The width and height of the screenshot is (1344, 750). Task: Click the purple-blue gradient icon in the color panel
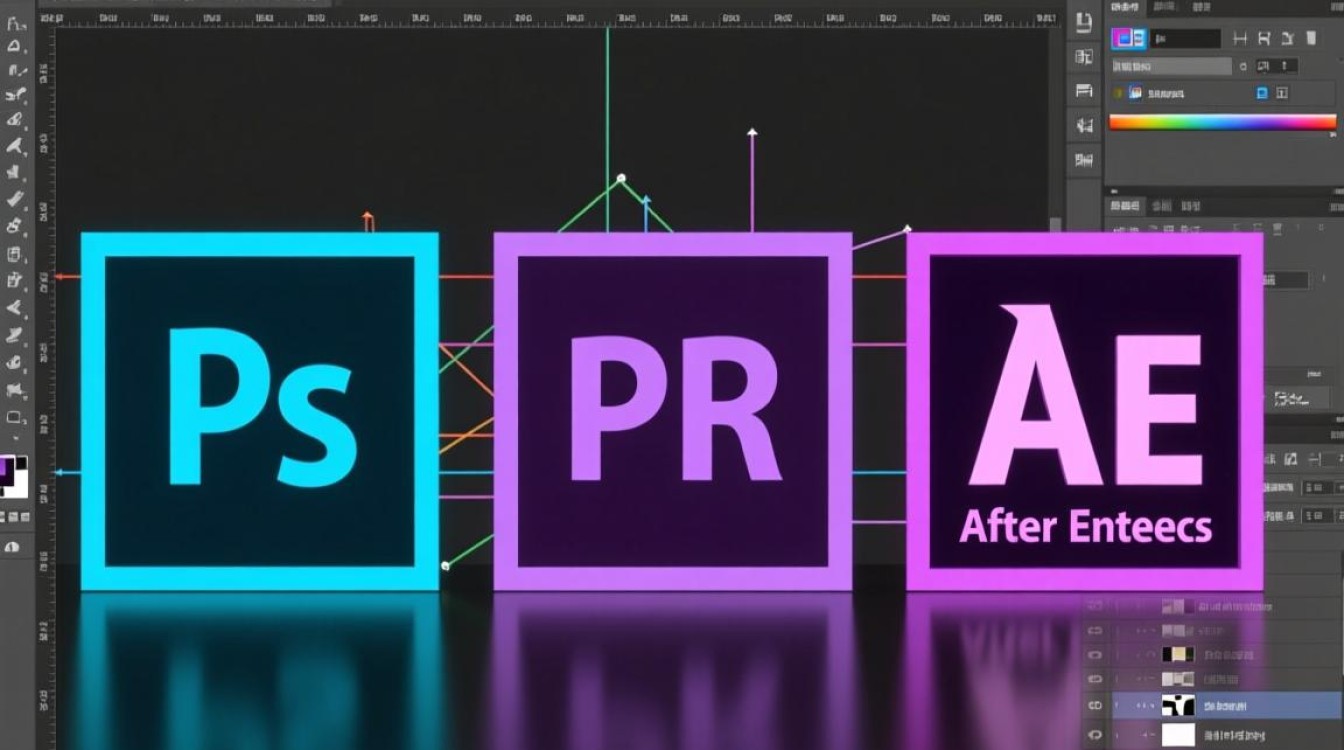coord(1129,39)
